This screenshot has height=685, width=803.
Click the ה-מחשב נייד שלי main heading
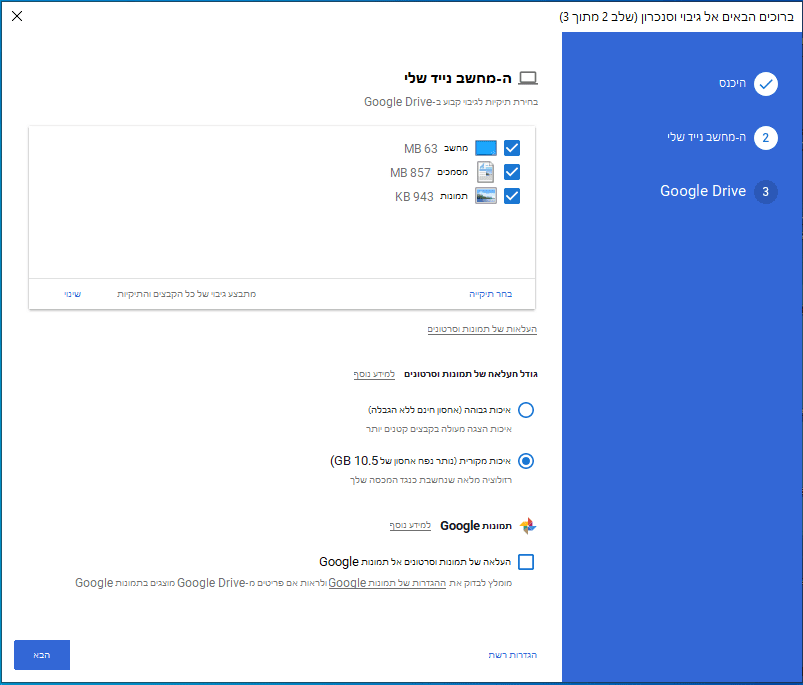tap(458, 78)
